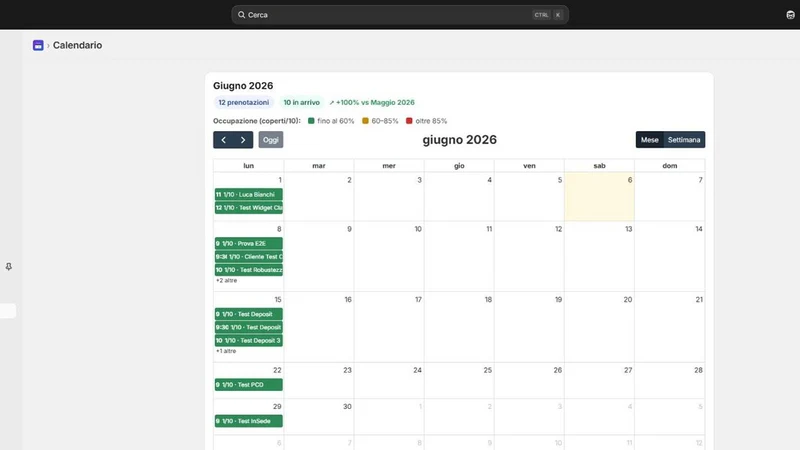Open the Test InSede booking
This screenshot has height=450, width=800.
click(x=248, y=421)
